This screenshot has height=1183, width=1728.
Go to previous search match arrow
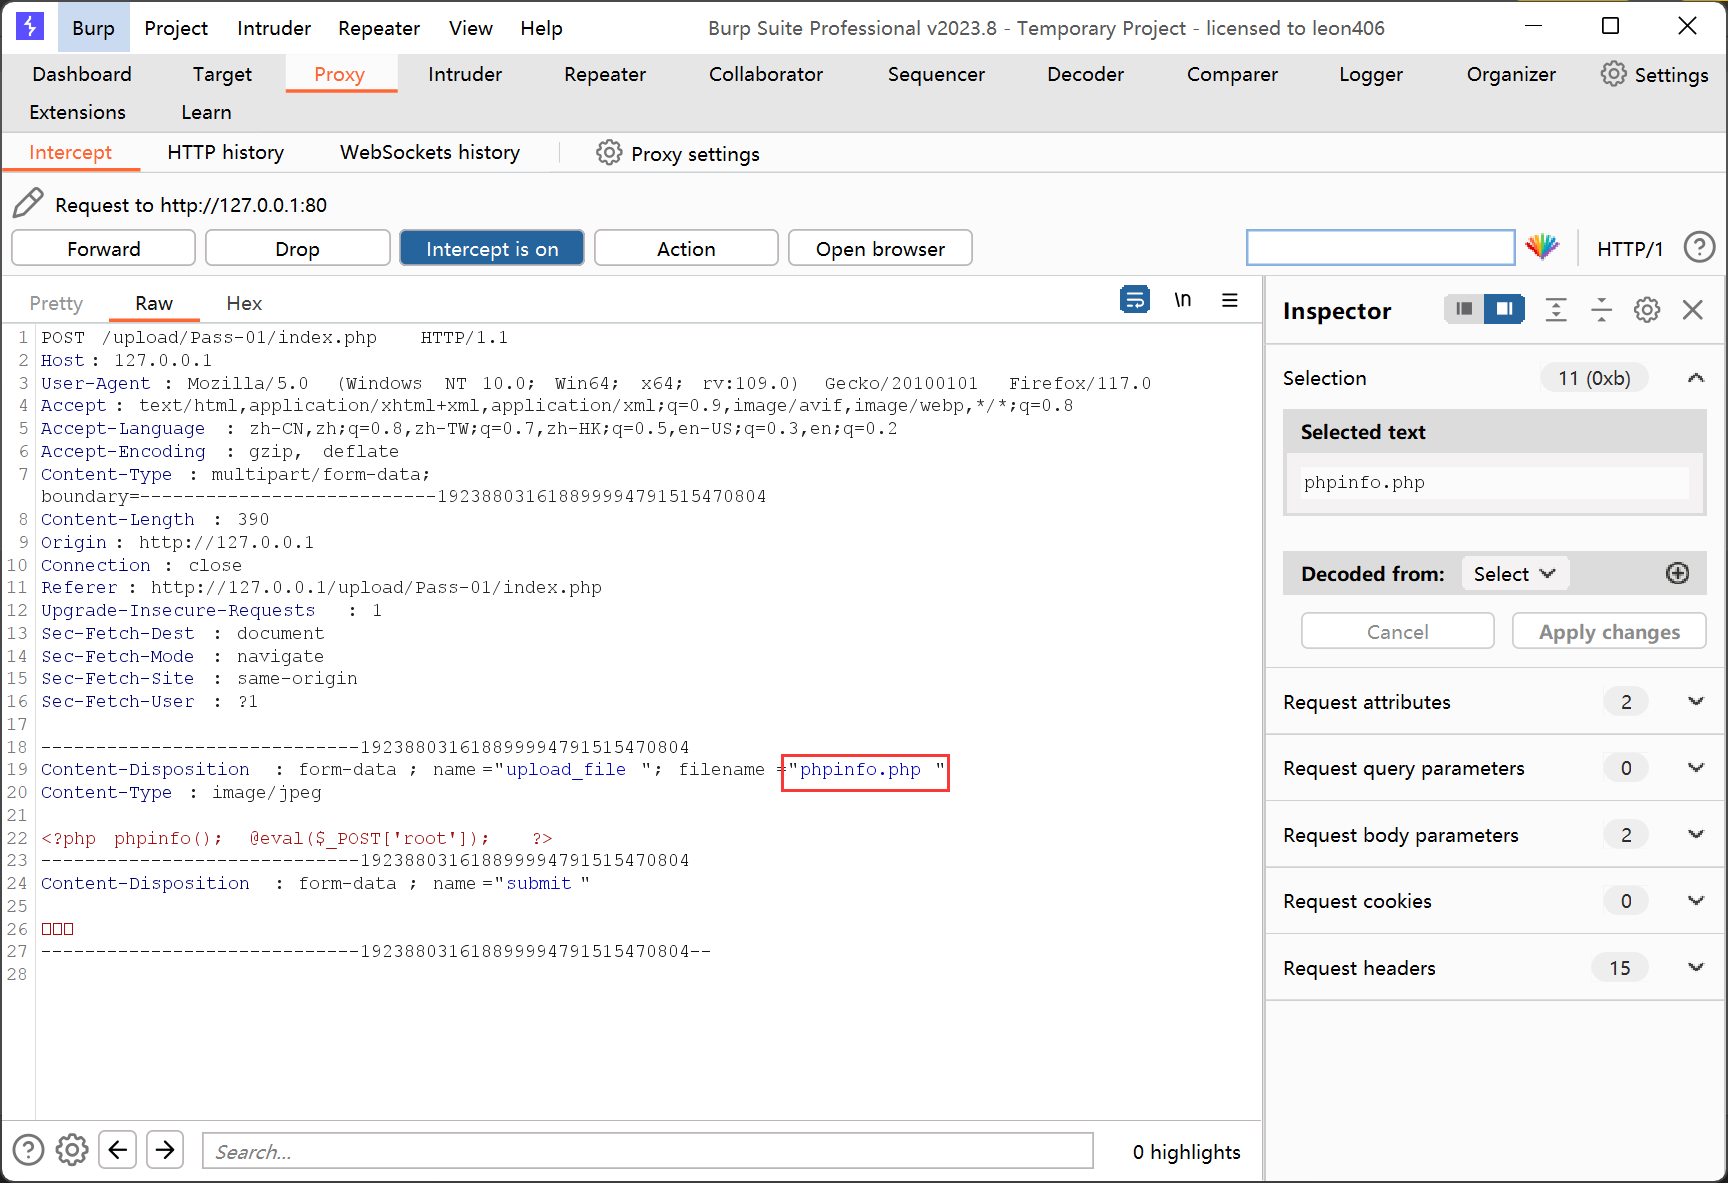pos(118,1150)
